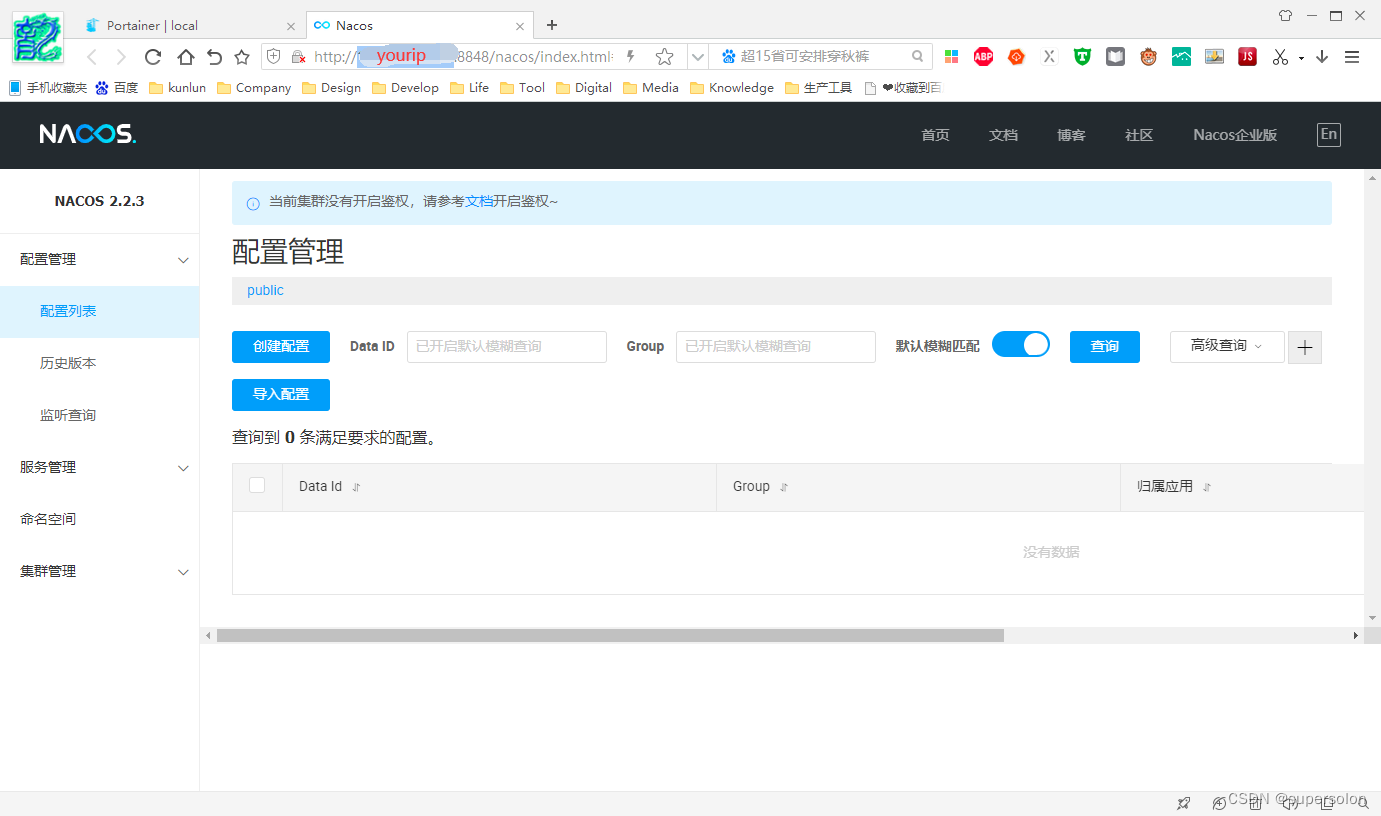Click the rocket accelerator status icon
The image size is (1381, 816).
click(1184, 803)
